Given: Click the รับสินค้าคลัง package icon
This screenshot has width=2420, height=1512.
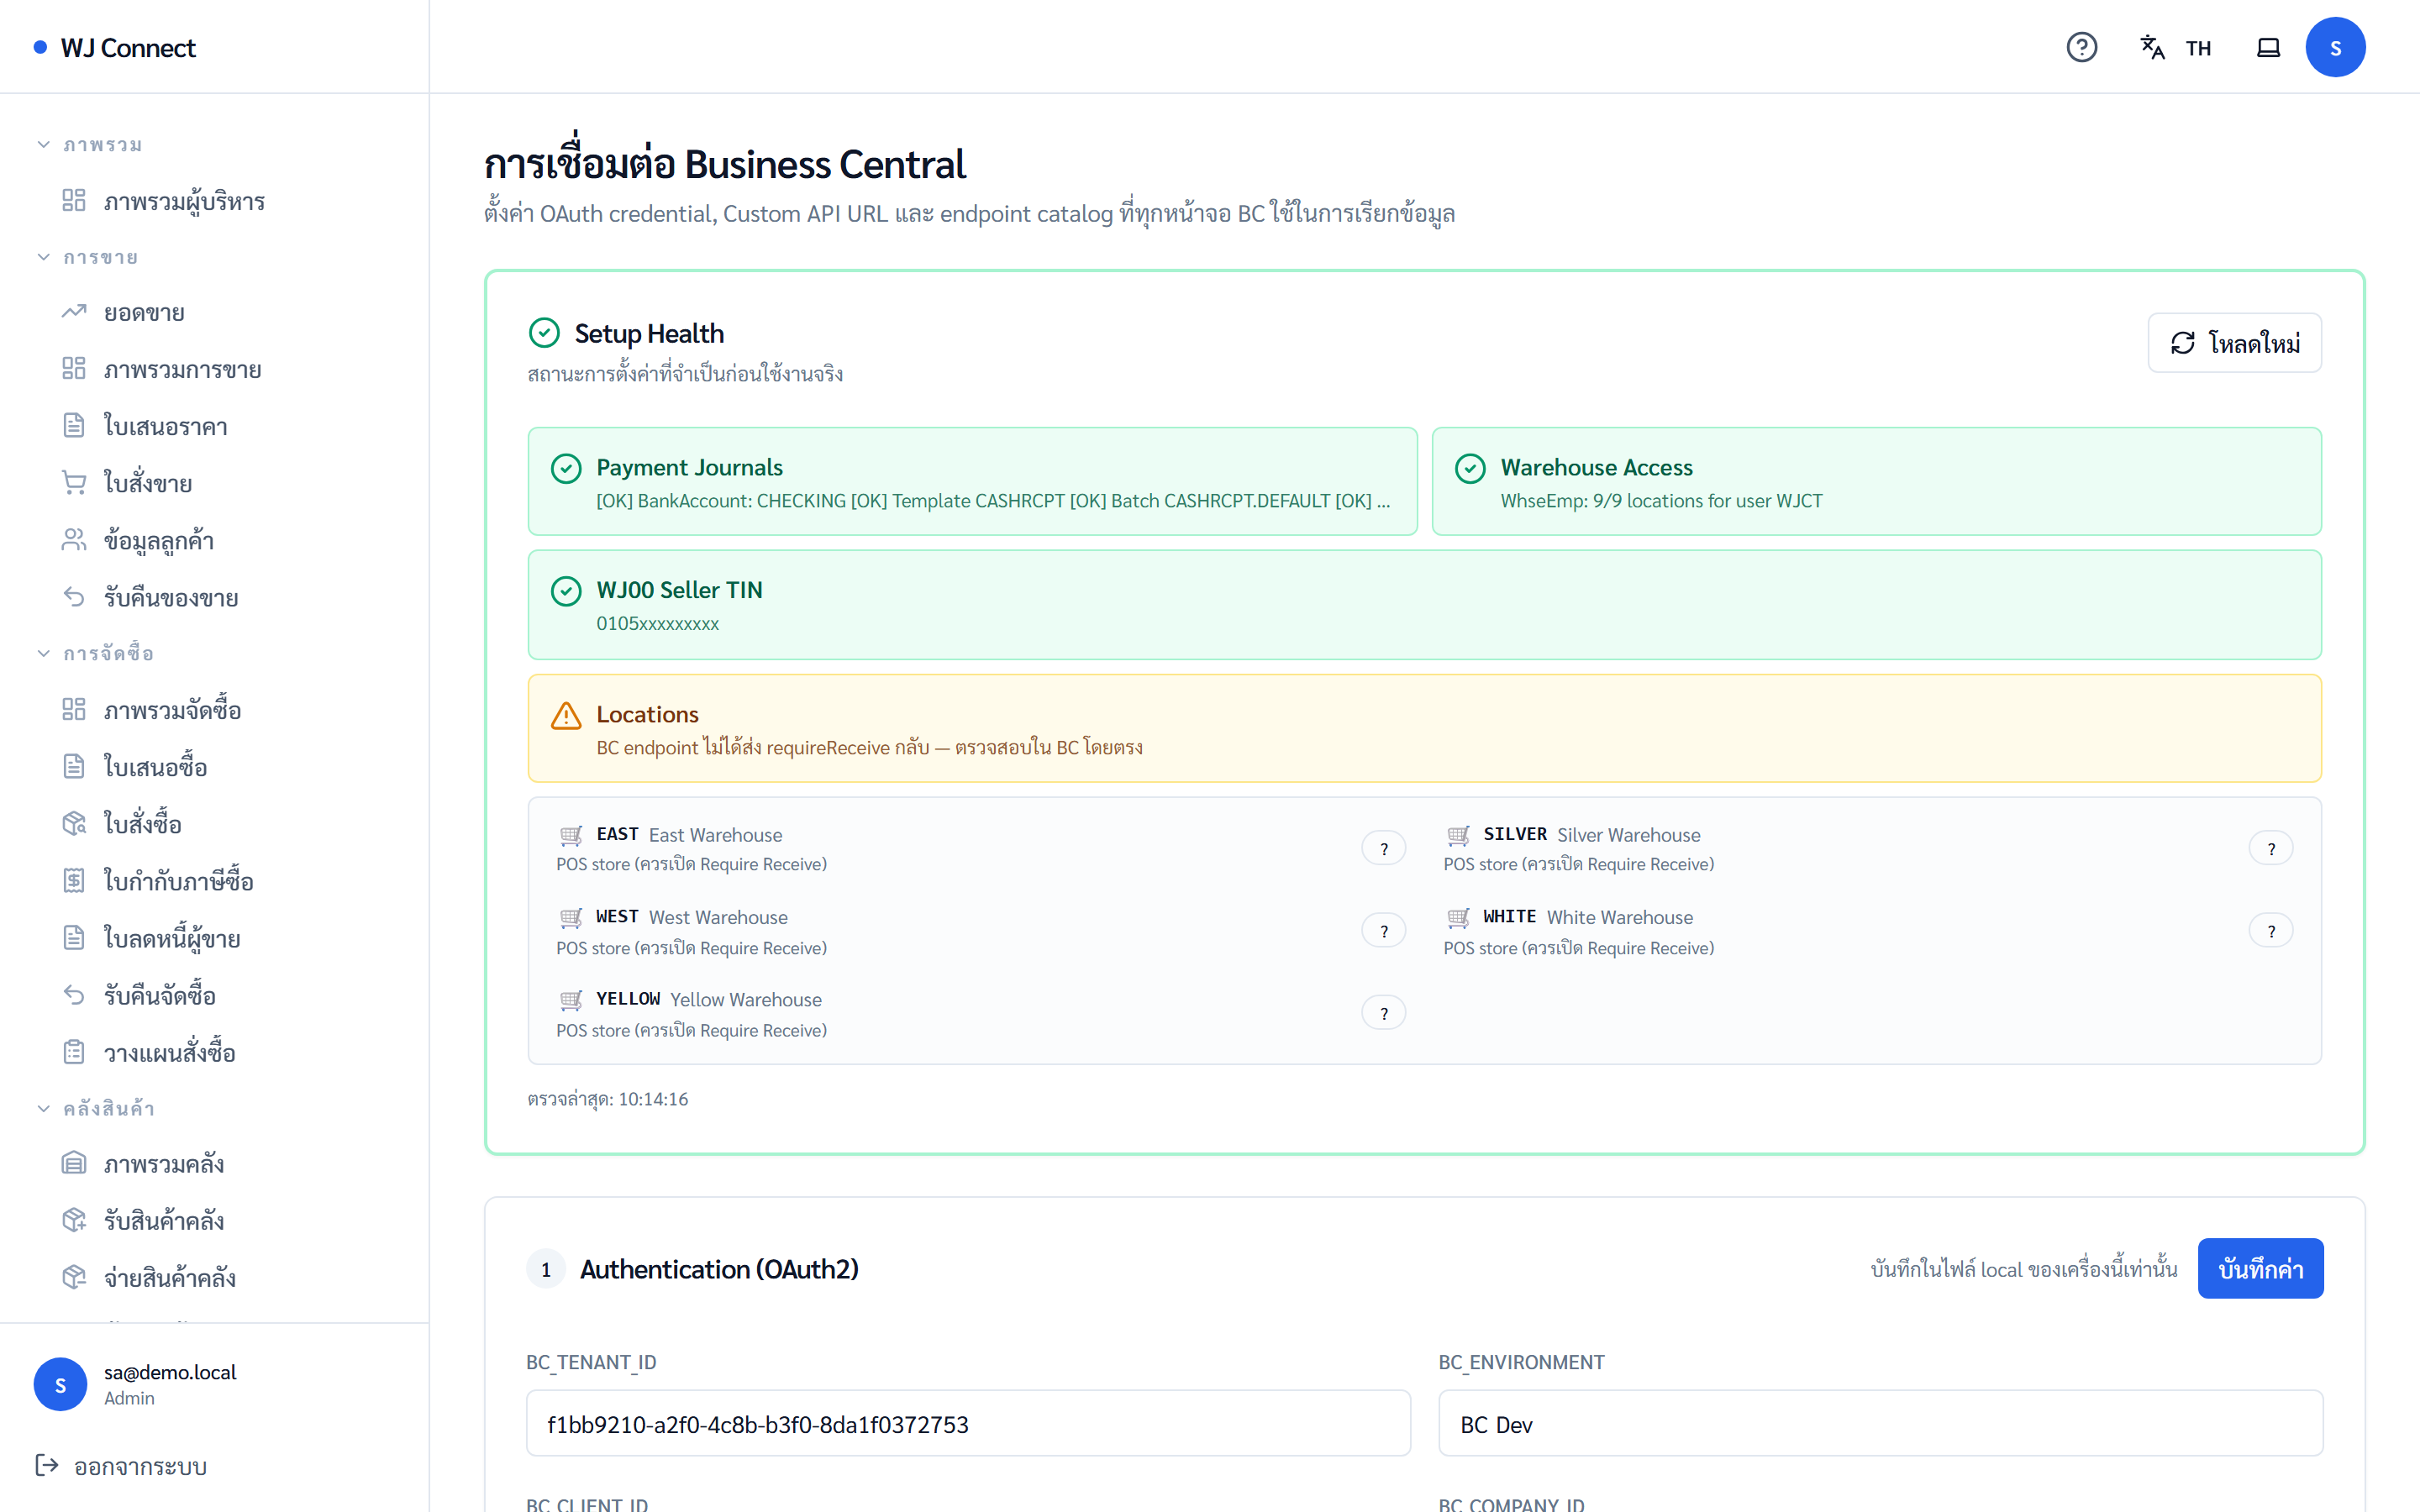Looking at the screenshot, I should 74,1220.
